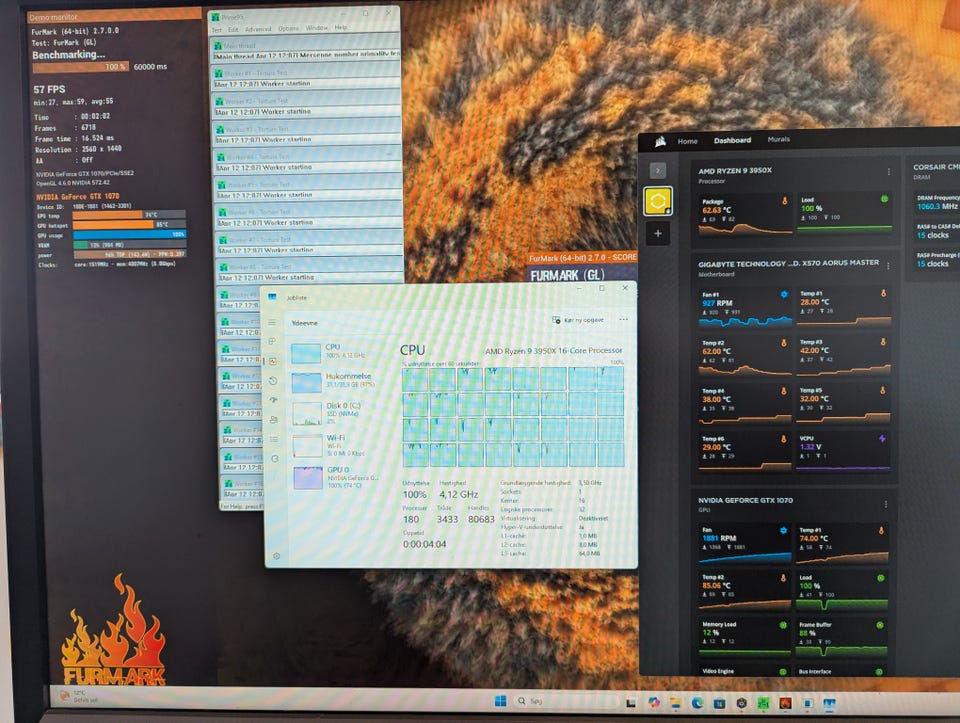The height and width of the screenshot is (723, 960).
Task: Click the purple voltage icon on the VCPU tile
Action: [x=882, y=438]
